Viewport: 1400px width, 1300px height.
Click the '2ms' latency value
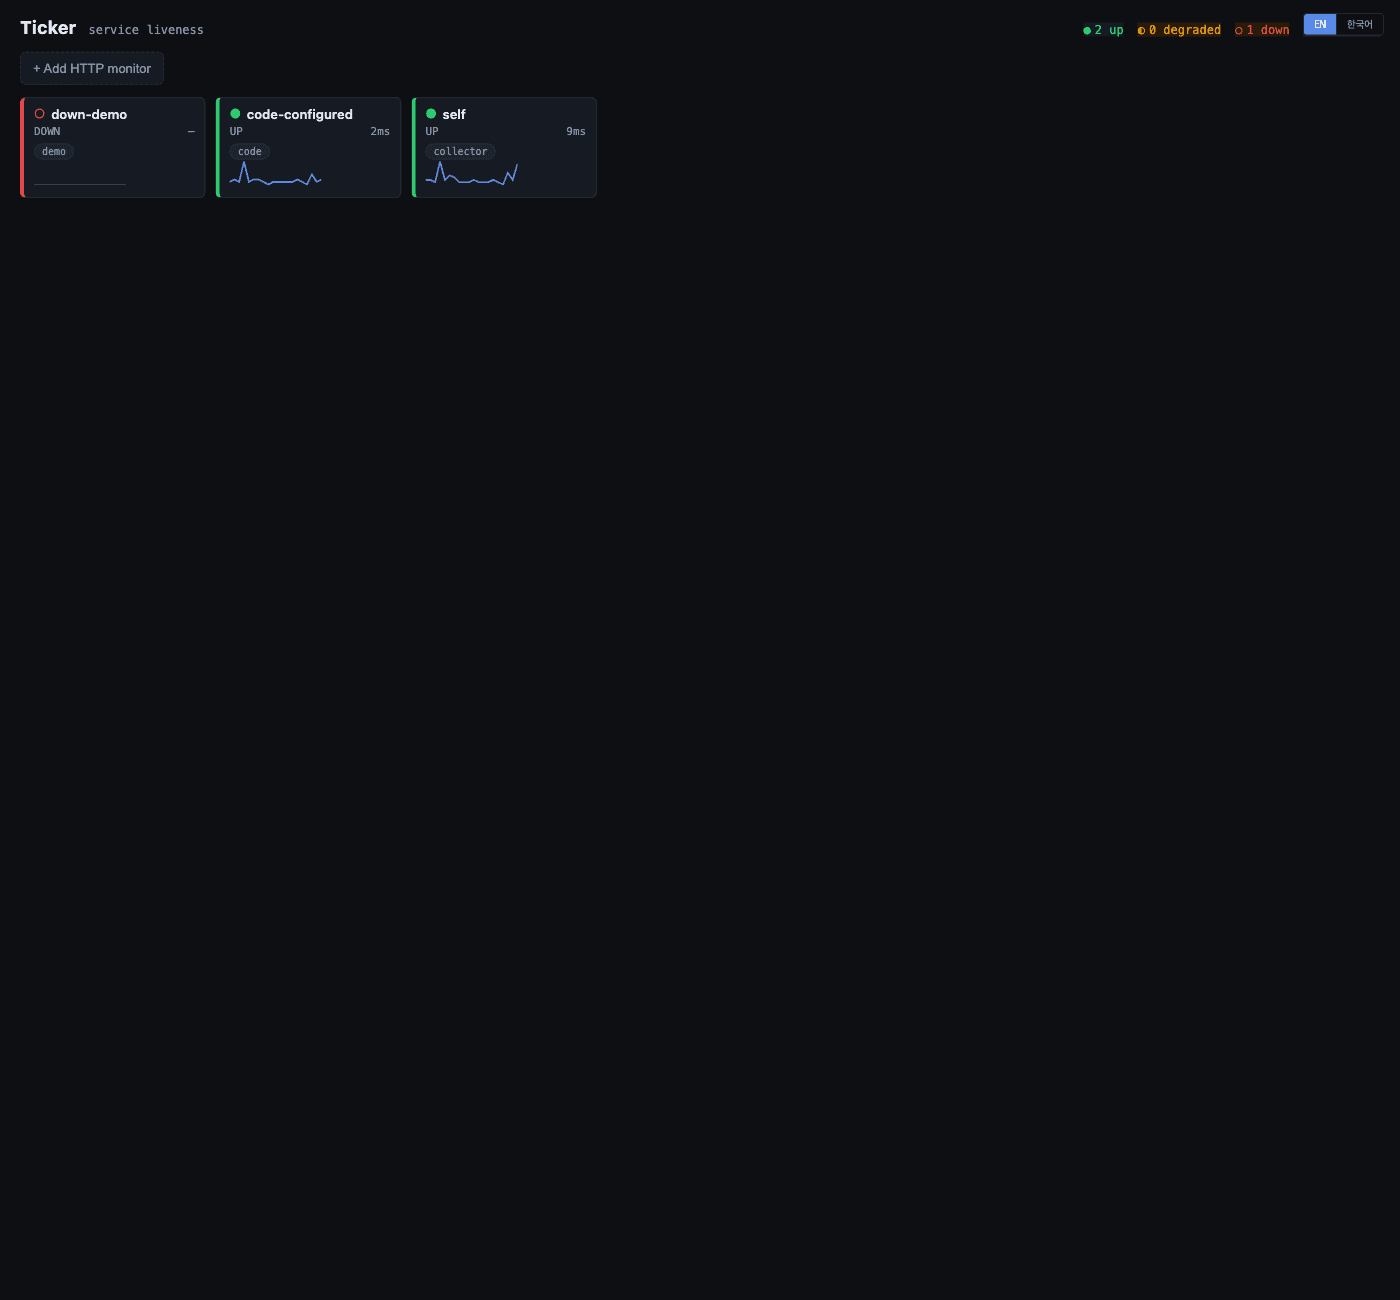380,132
